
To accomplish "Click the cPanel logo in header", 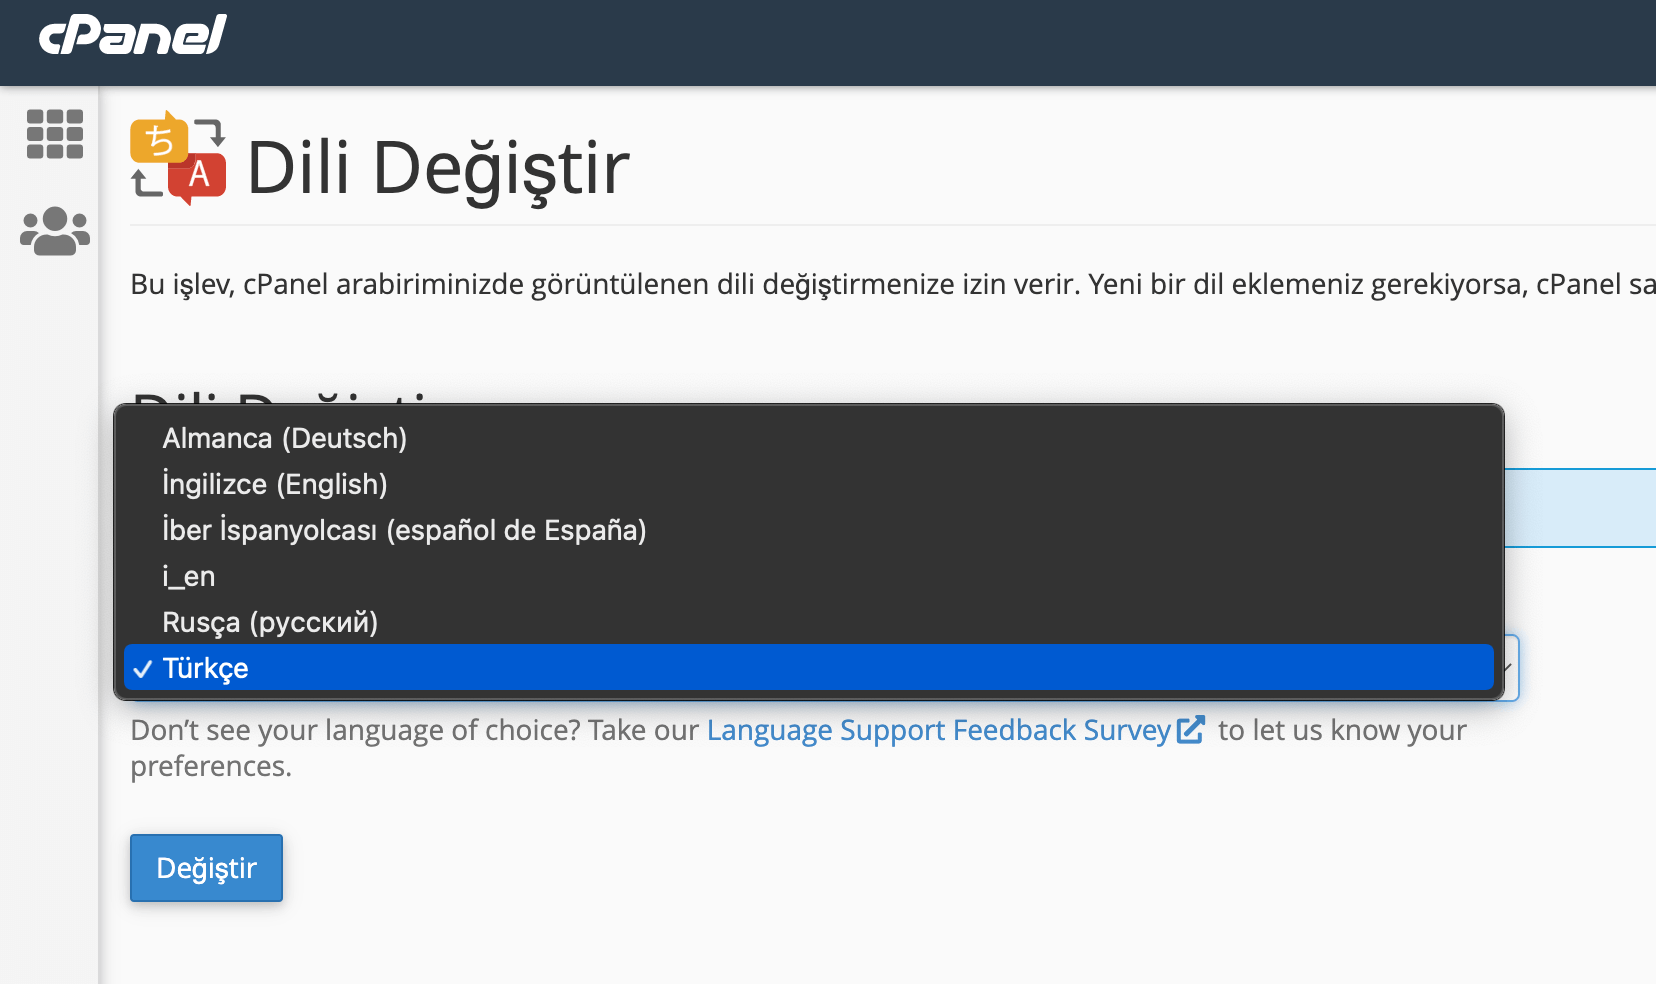I will click(x=132, y=35).
